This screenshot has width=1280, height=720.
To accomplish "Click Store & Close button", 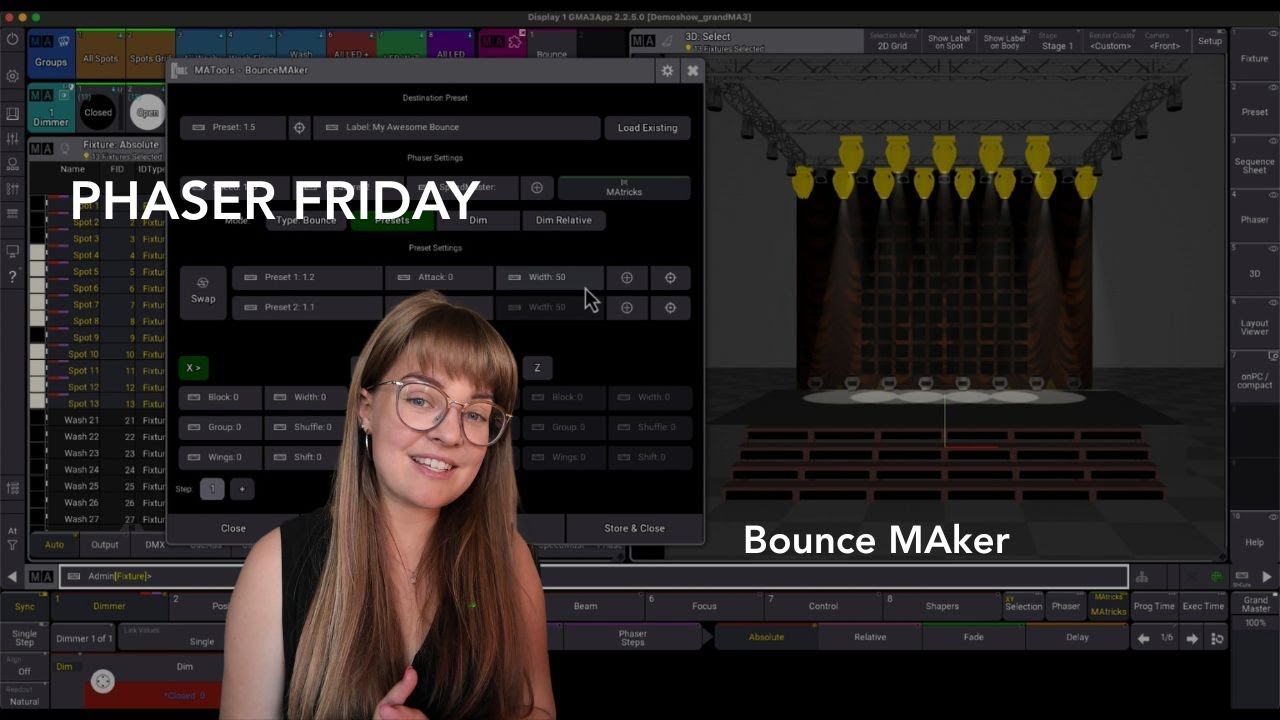I will pyautogui.click(x=634, y=528).
